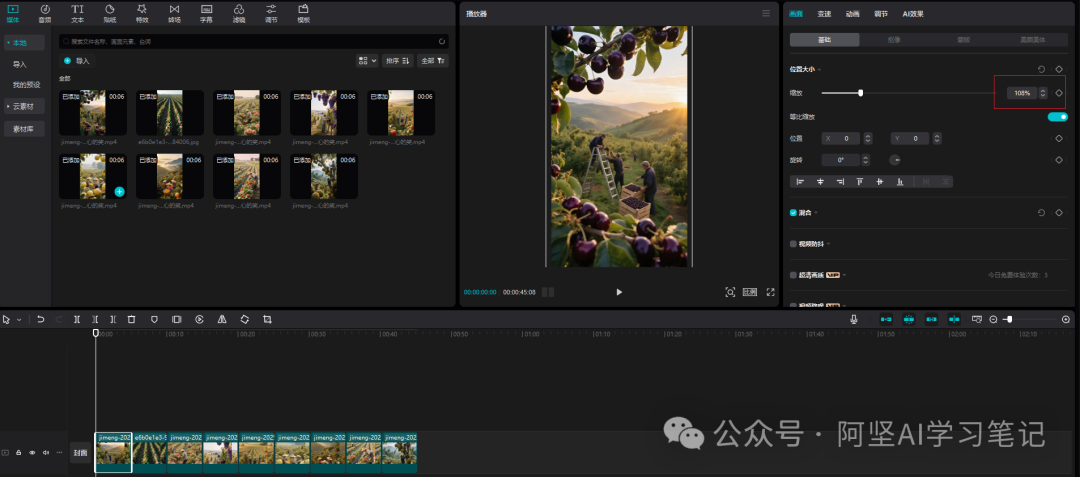Click the rotate icon in timeline toolbar

point(245,319)
